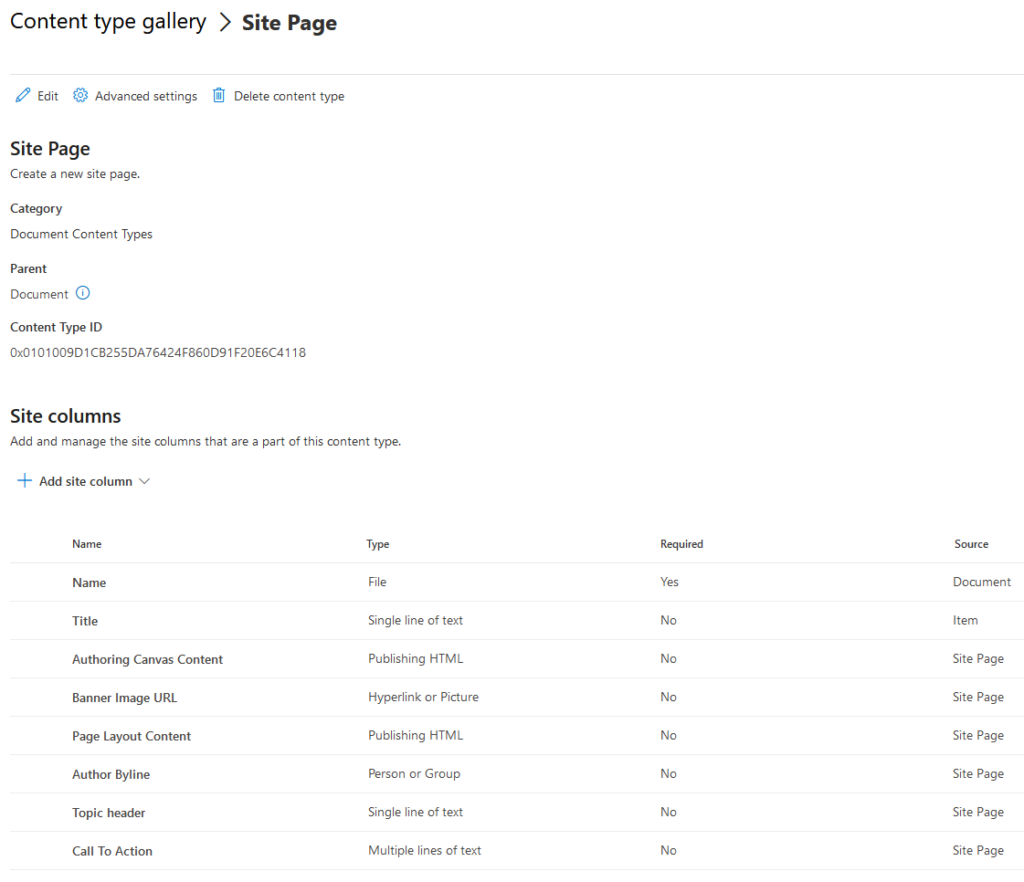Navigate back via Content type gallery breadcrumb
Viewport: 1024px width, 882px height.
(x=107, y=21)
